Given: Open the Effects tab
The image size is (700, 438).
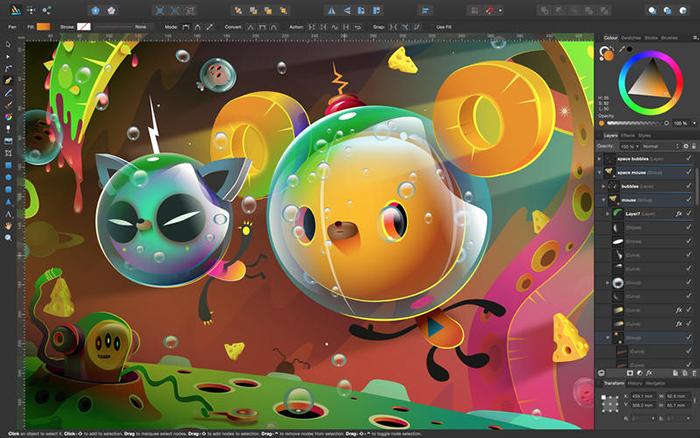Looking at the screenshot, I should [627, 135].
